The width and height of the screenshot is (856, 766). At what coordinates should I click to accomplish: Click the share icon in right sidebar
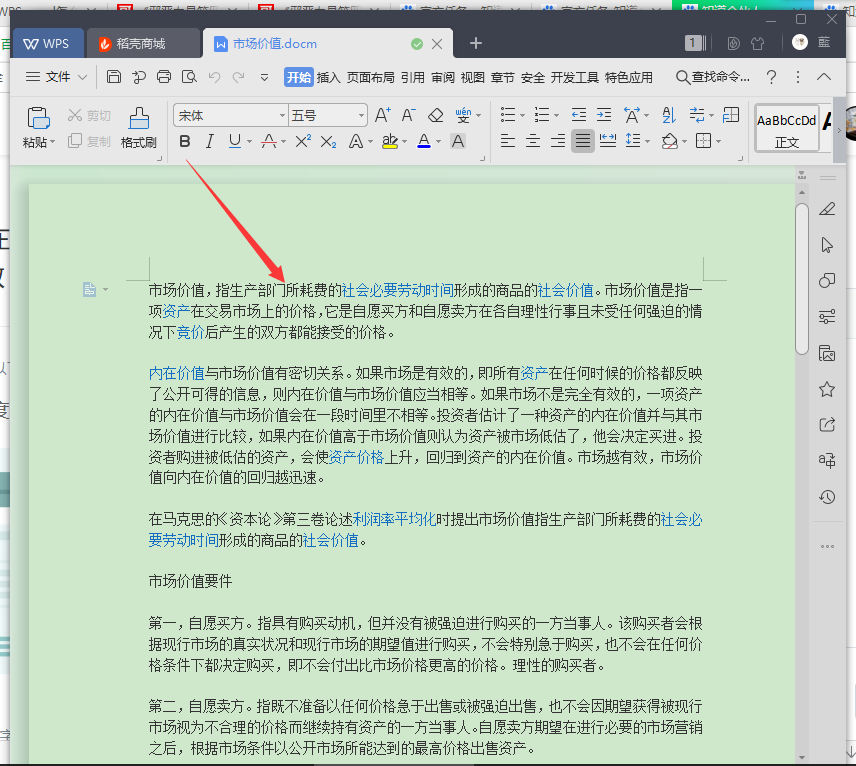[x=827, y=424]
